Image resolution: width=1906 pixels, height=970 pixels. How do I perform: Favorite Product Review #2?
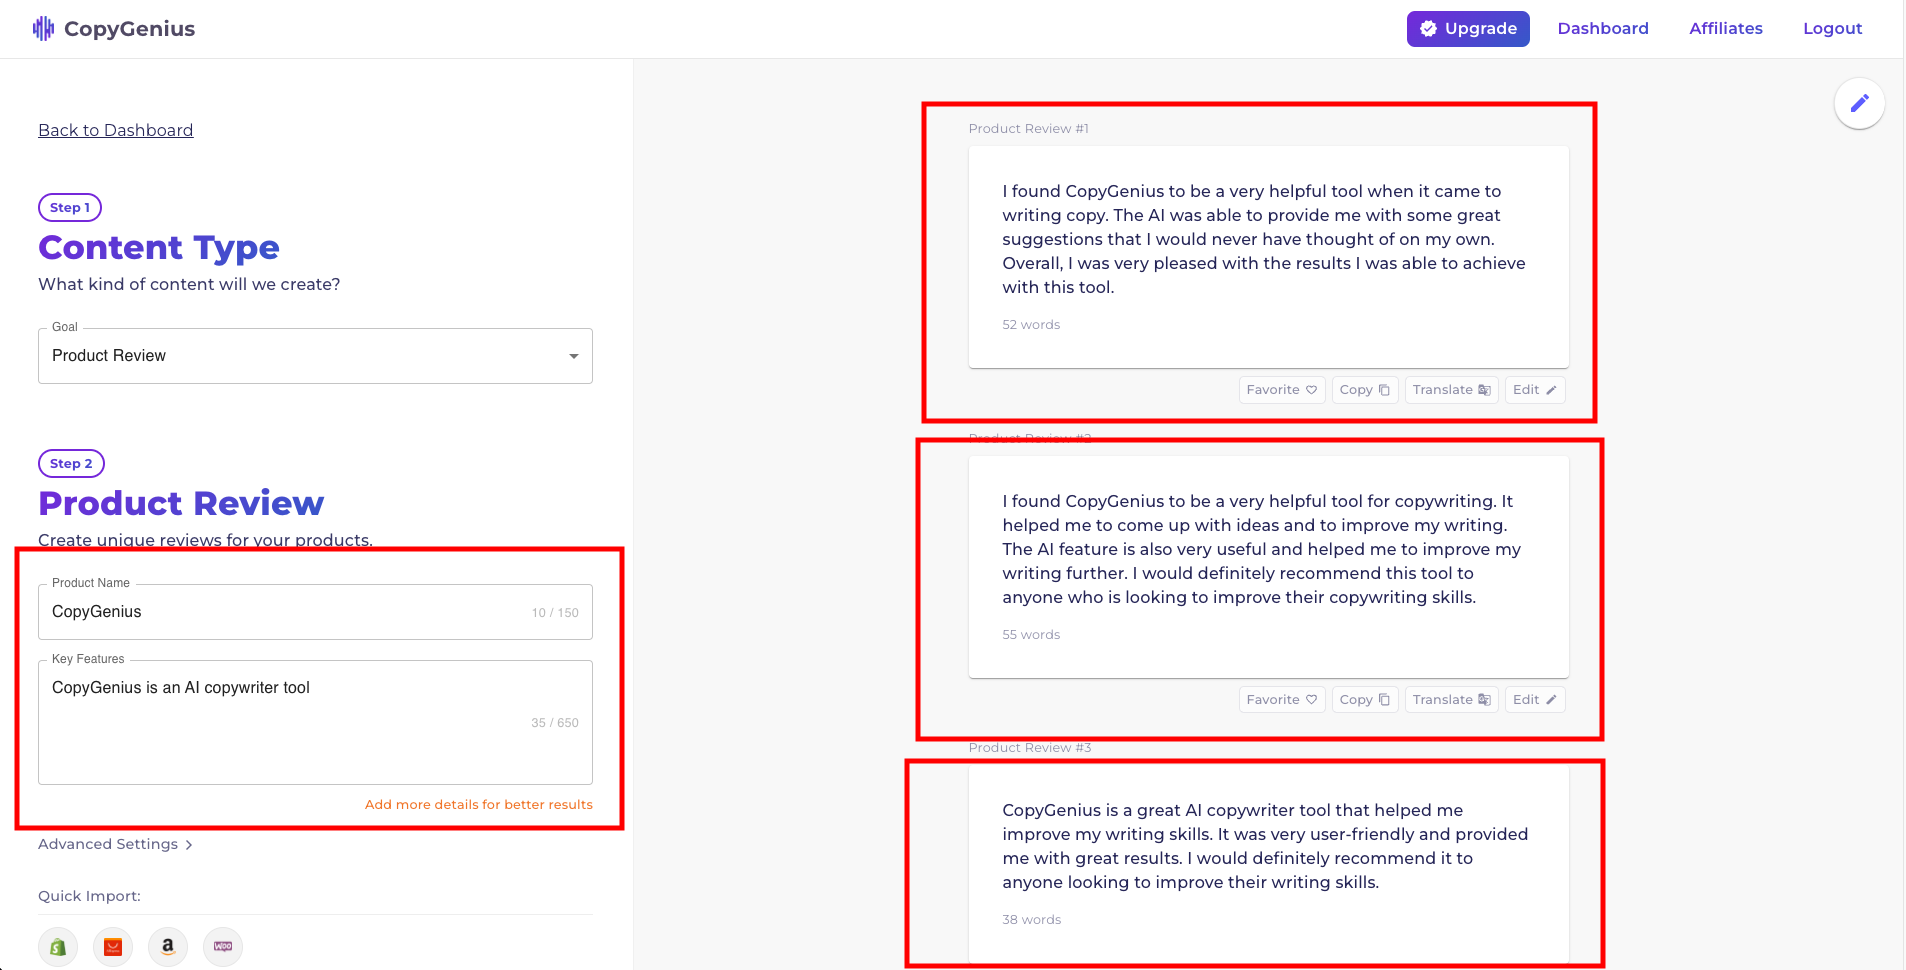tap(1281, 699)
